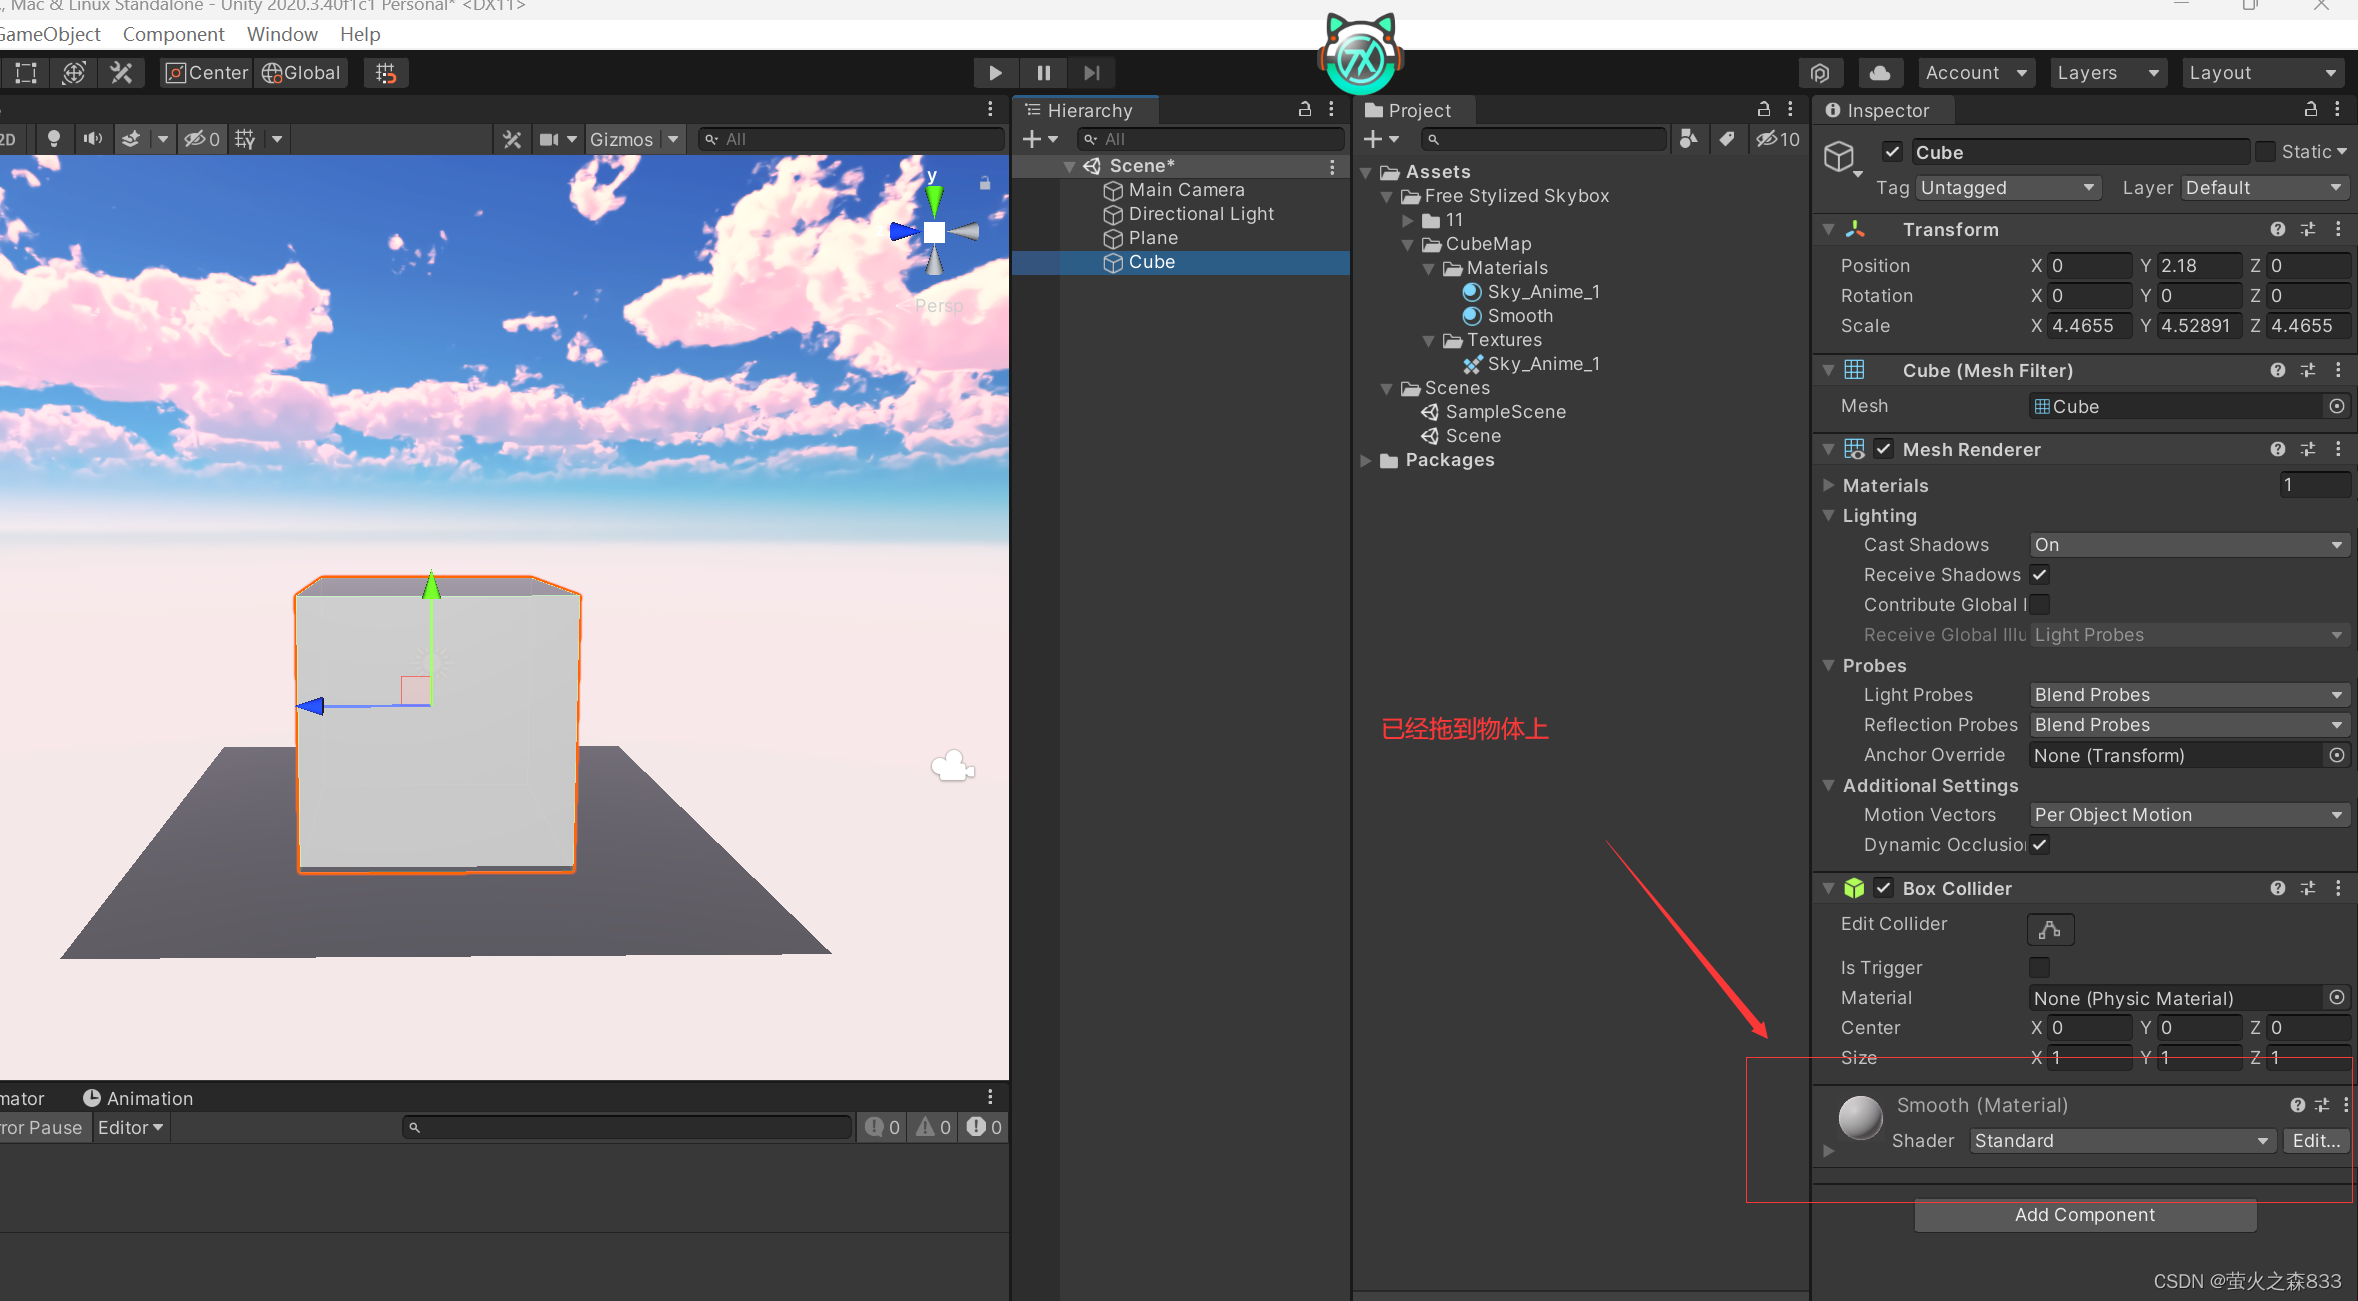Click the material Edit... button
The image size is (2358, 1301).
(2315, 1141)
